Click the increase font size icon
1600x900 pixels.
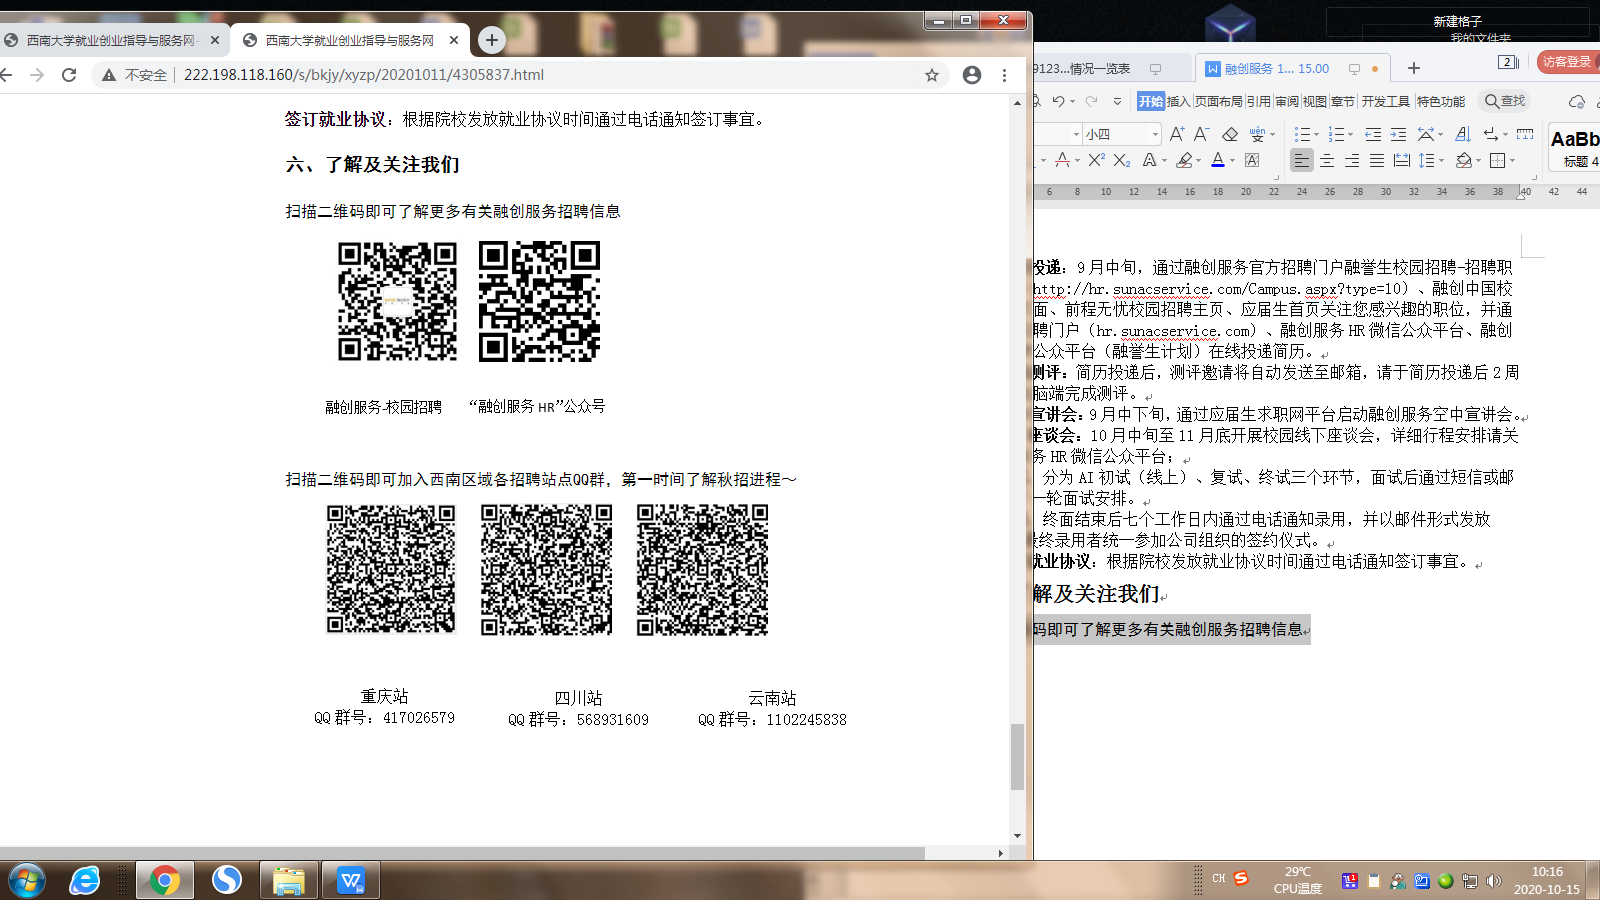pos(1177,134)
